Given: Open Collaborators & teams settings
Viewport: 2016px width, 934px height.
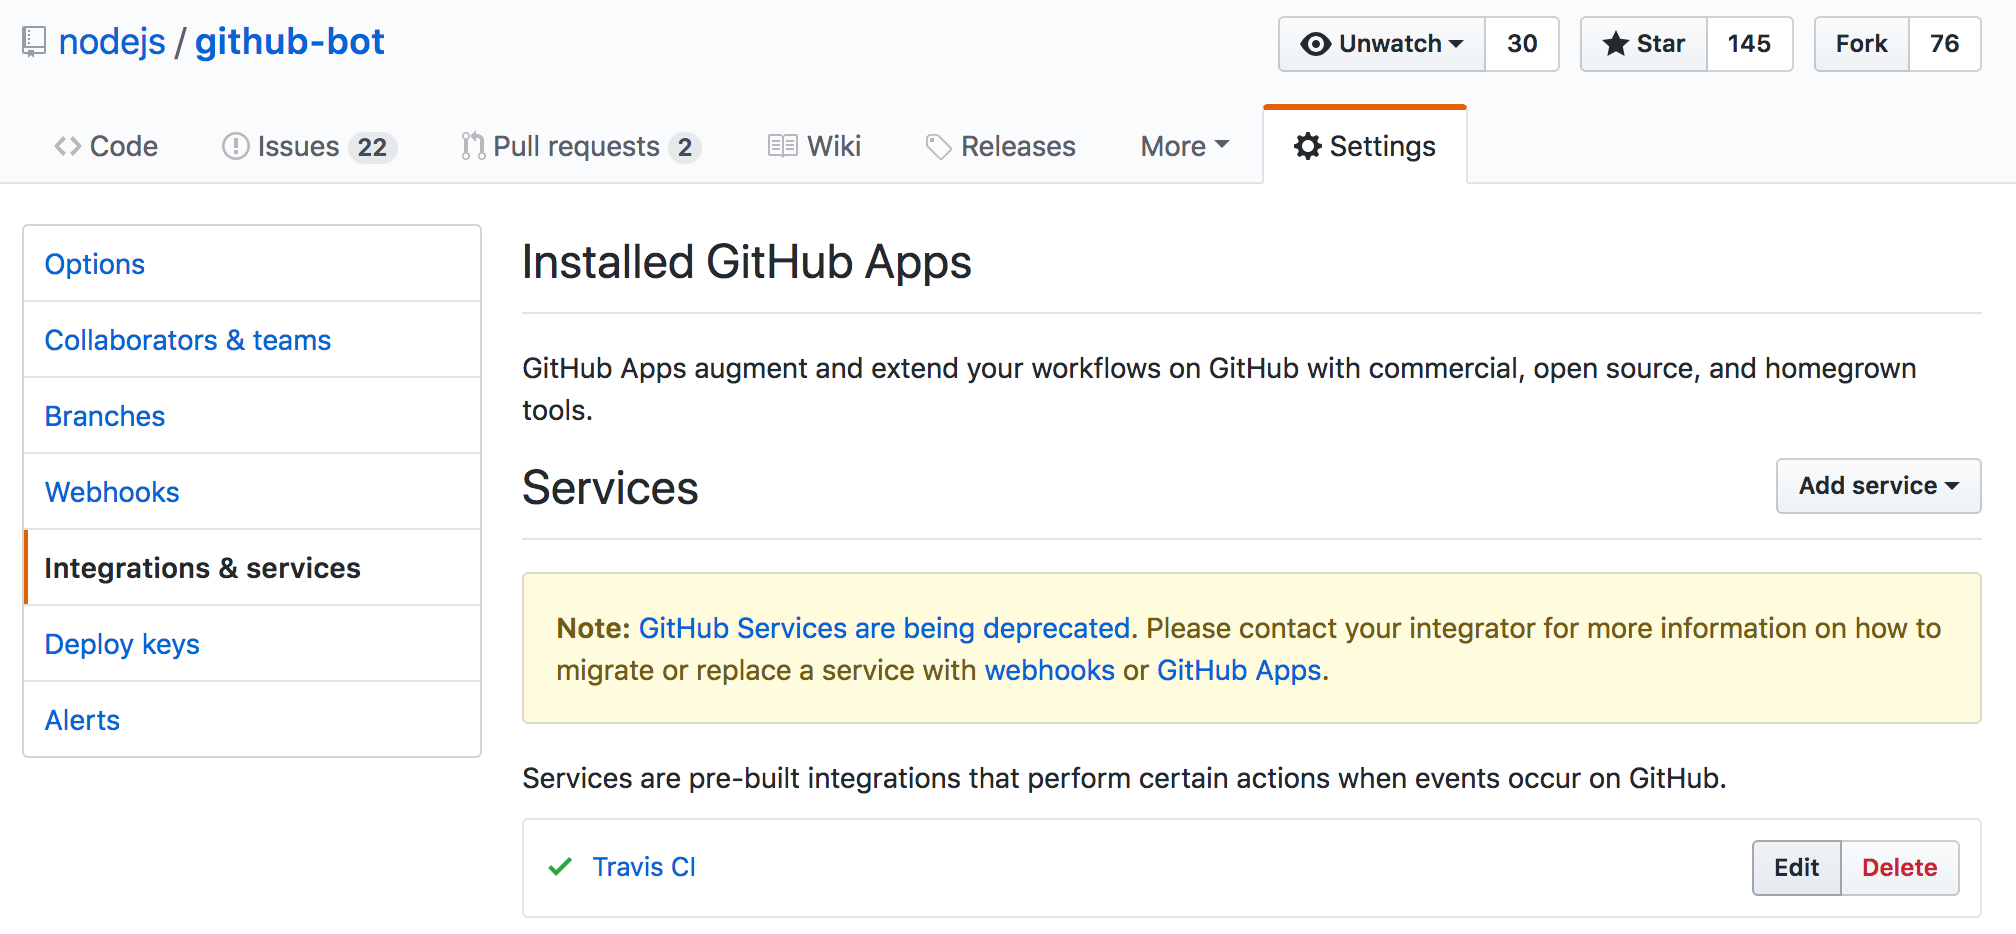Looking at the screenshot, I should pyautogui.click(x=188, y=340).
